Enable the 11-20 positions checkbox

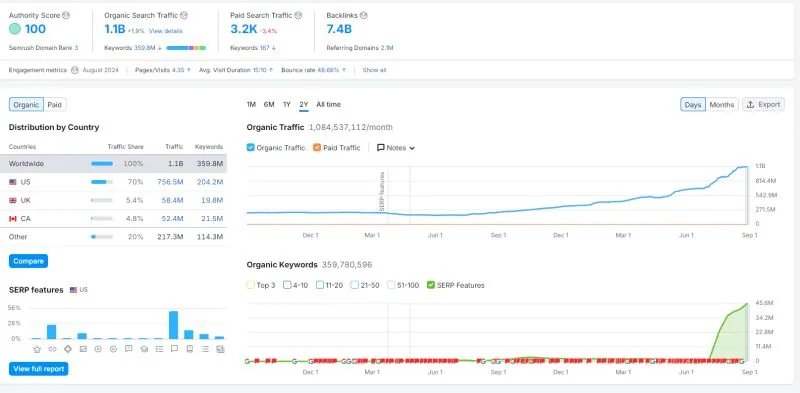[x=320, y=285]
